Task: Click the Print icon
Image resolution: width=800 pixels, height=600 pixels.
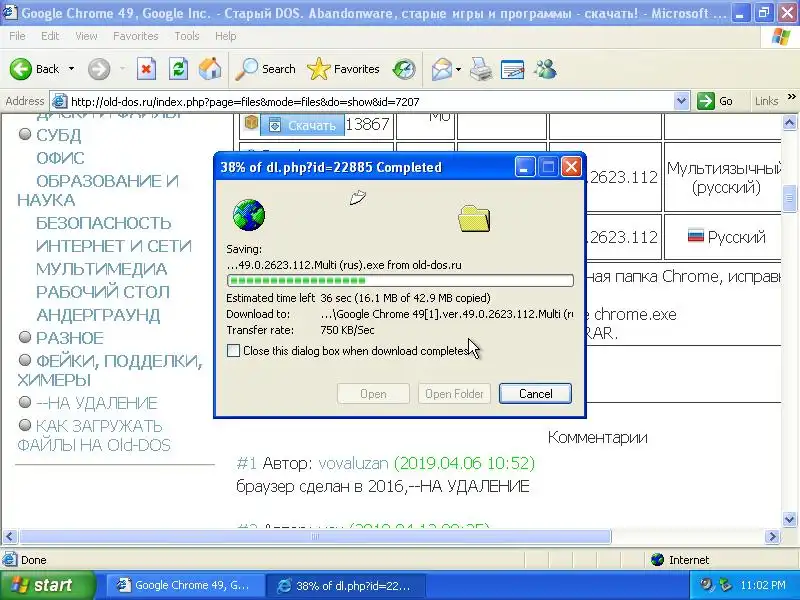Action: pyautogui.click(x=481, y=69)
